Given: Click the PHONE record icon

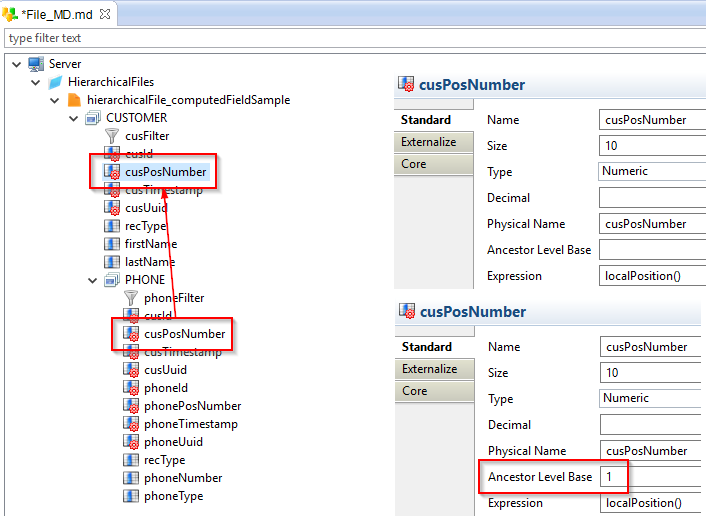Looking at the screenshot, I should point(112,280).
